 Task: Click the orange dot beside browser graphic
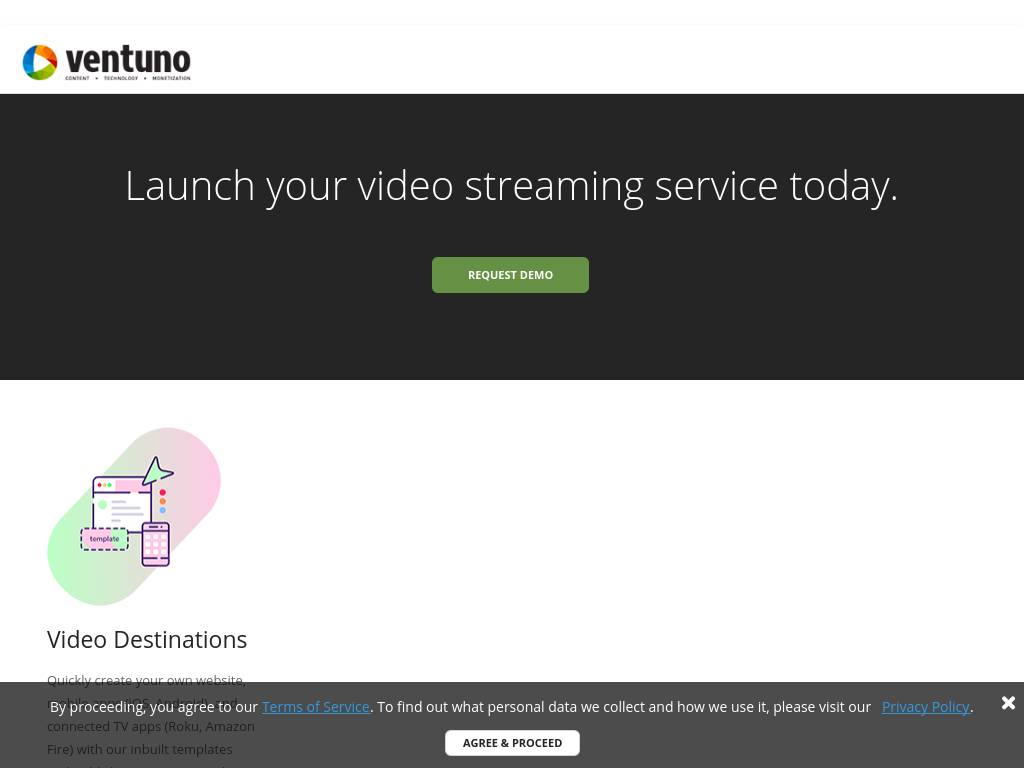click(x=163, y=502)
